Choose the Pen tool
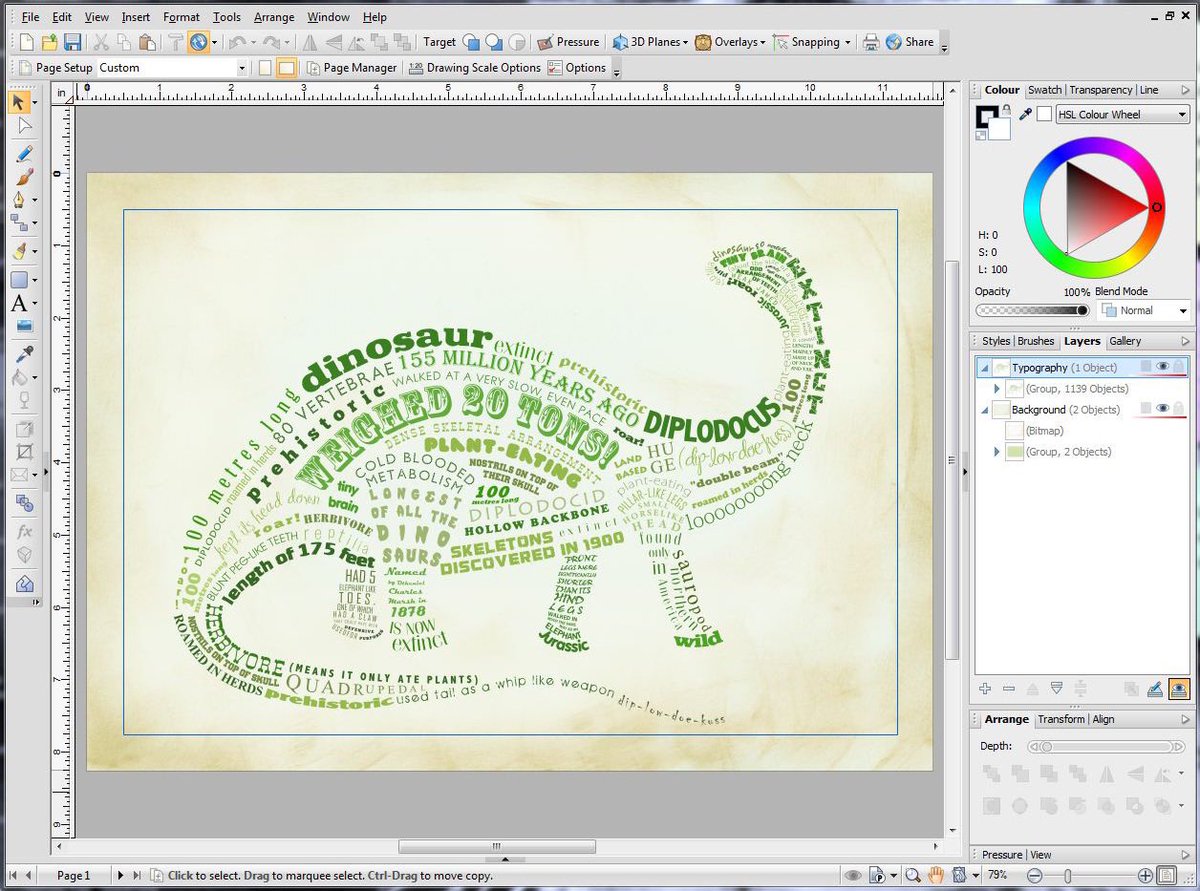 [20, 200]
